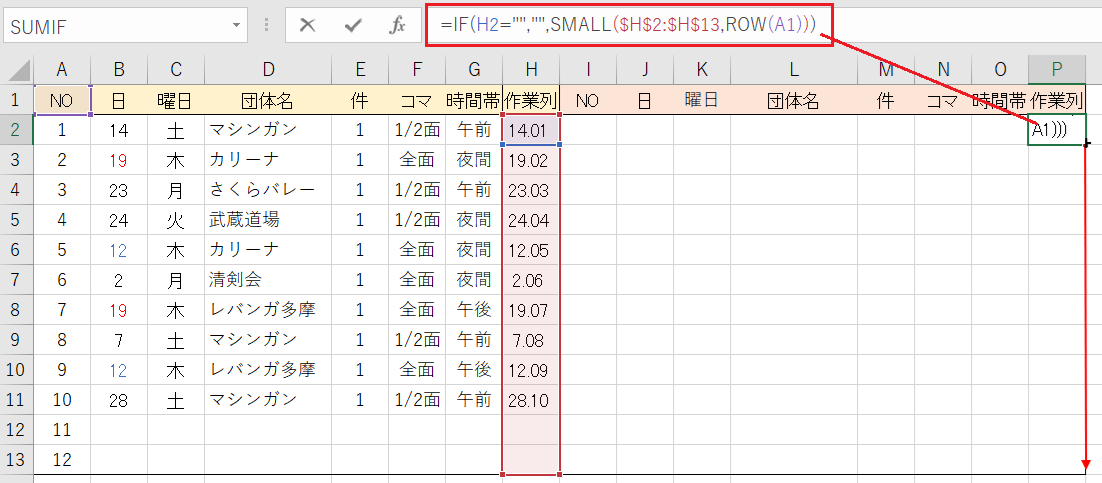Expand the Name Box dropdown arrow
Screen dimensions: 1102x483
tap(235, 26)
